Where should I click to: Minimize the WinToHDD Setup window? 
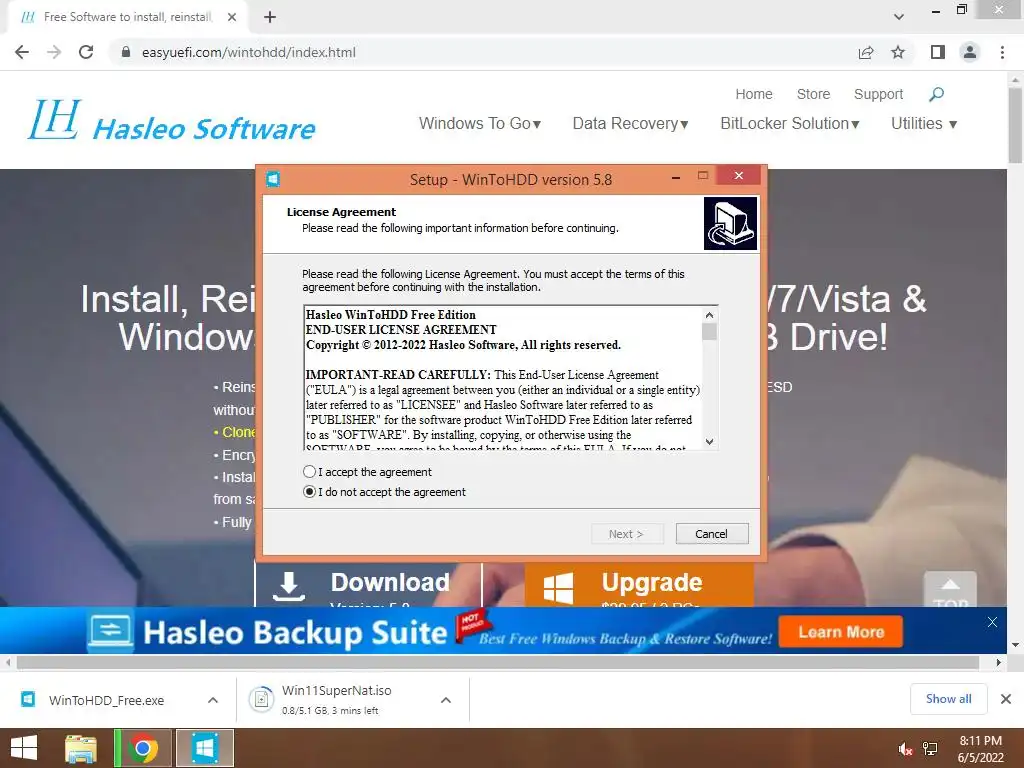[676, 176]
